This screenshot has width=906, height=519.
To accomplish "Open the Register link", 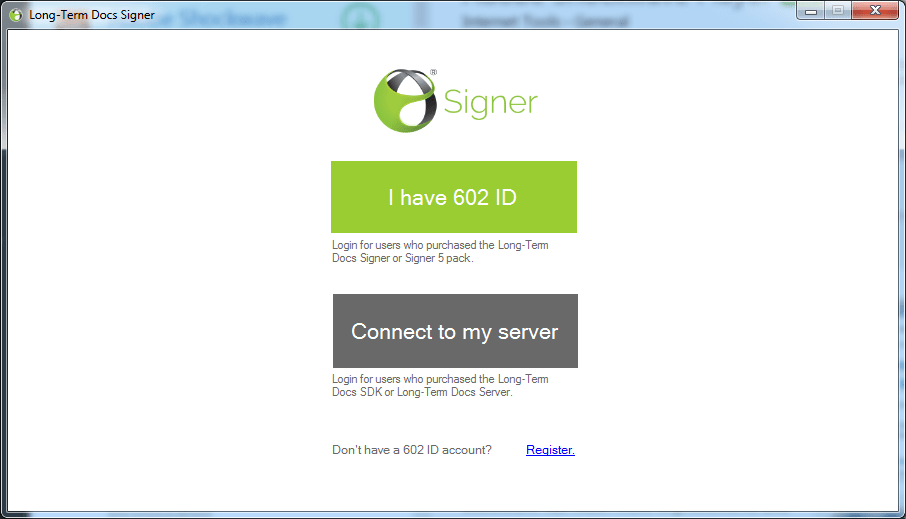I will click(550, 450).
